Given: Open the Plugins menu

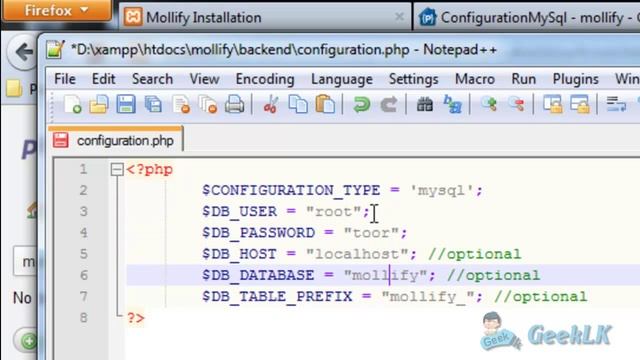Looking at the screenshot, I should click(x=576, y=79).
